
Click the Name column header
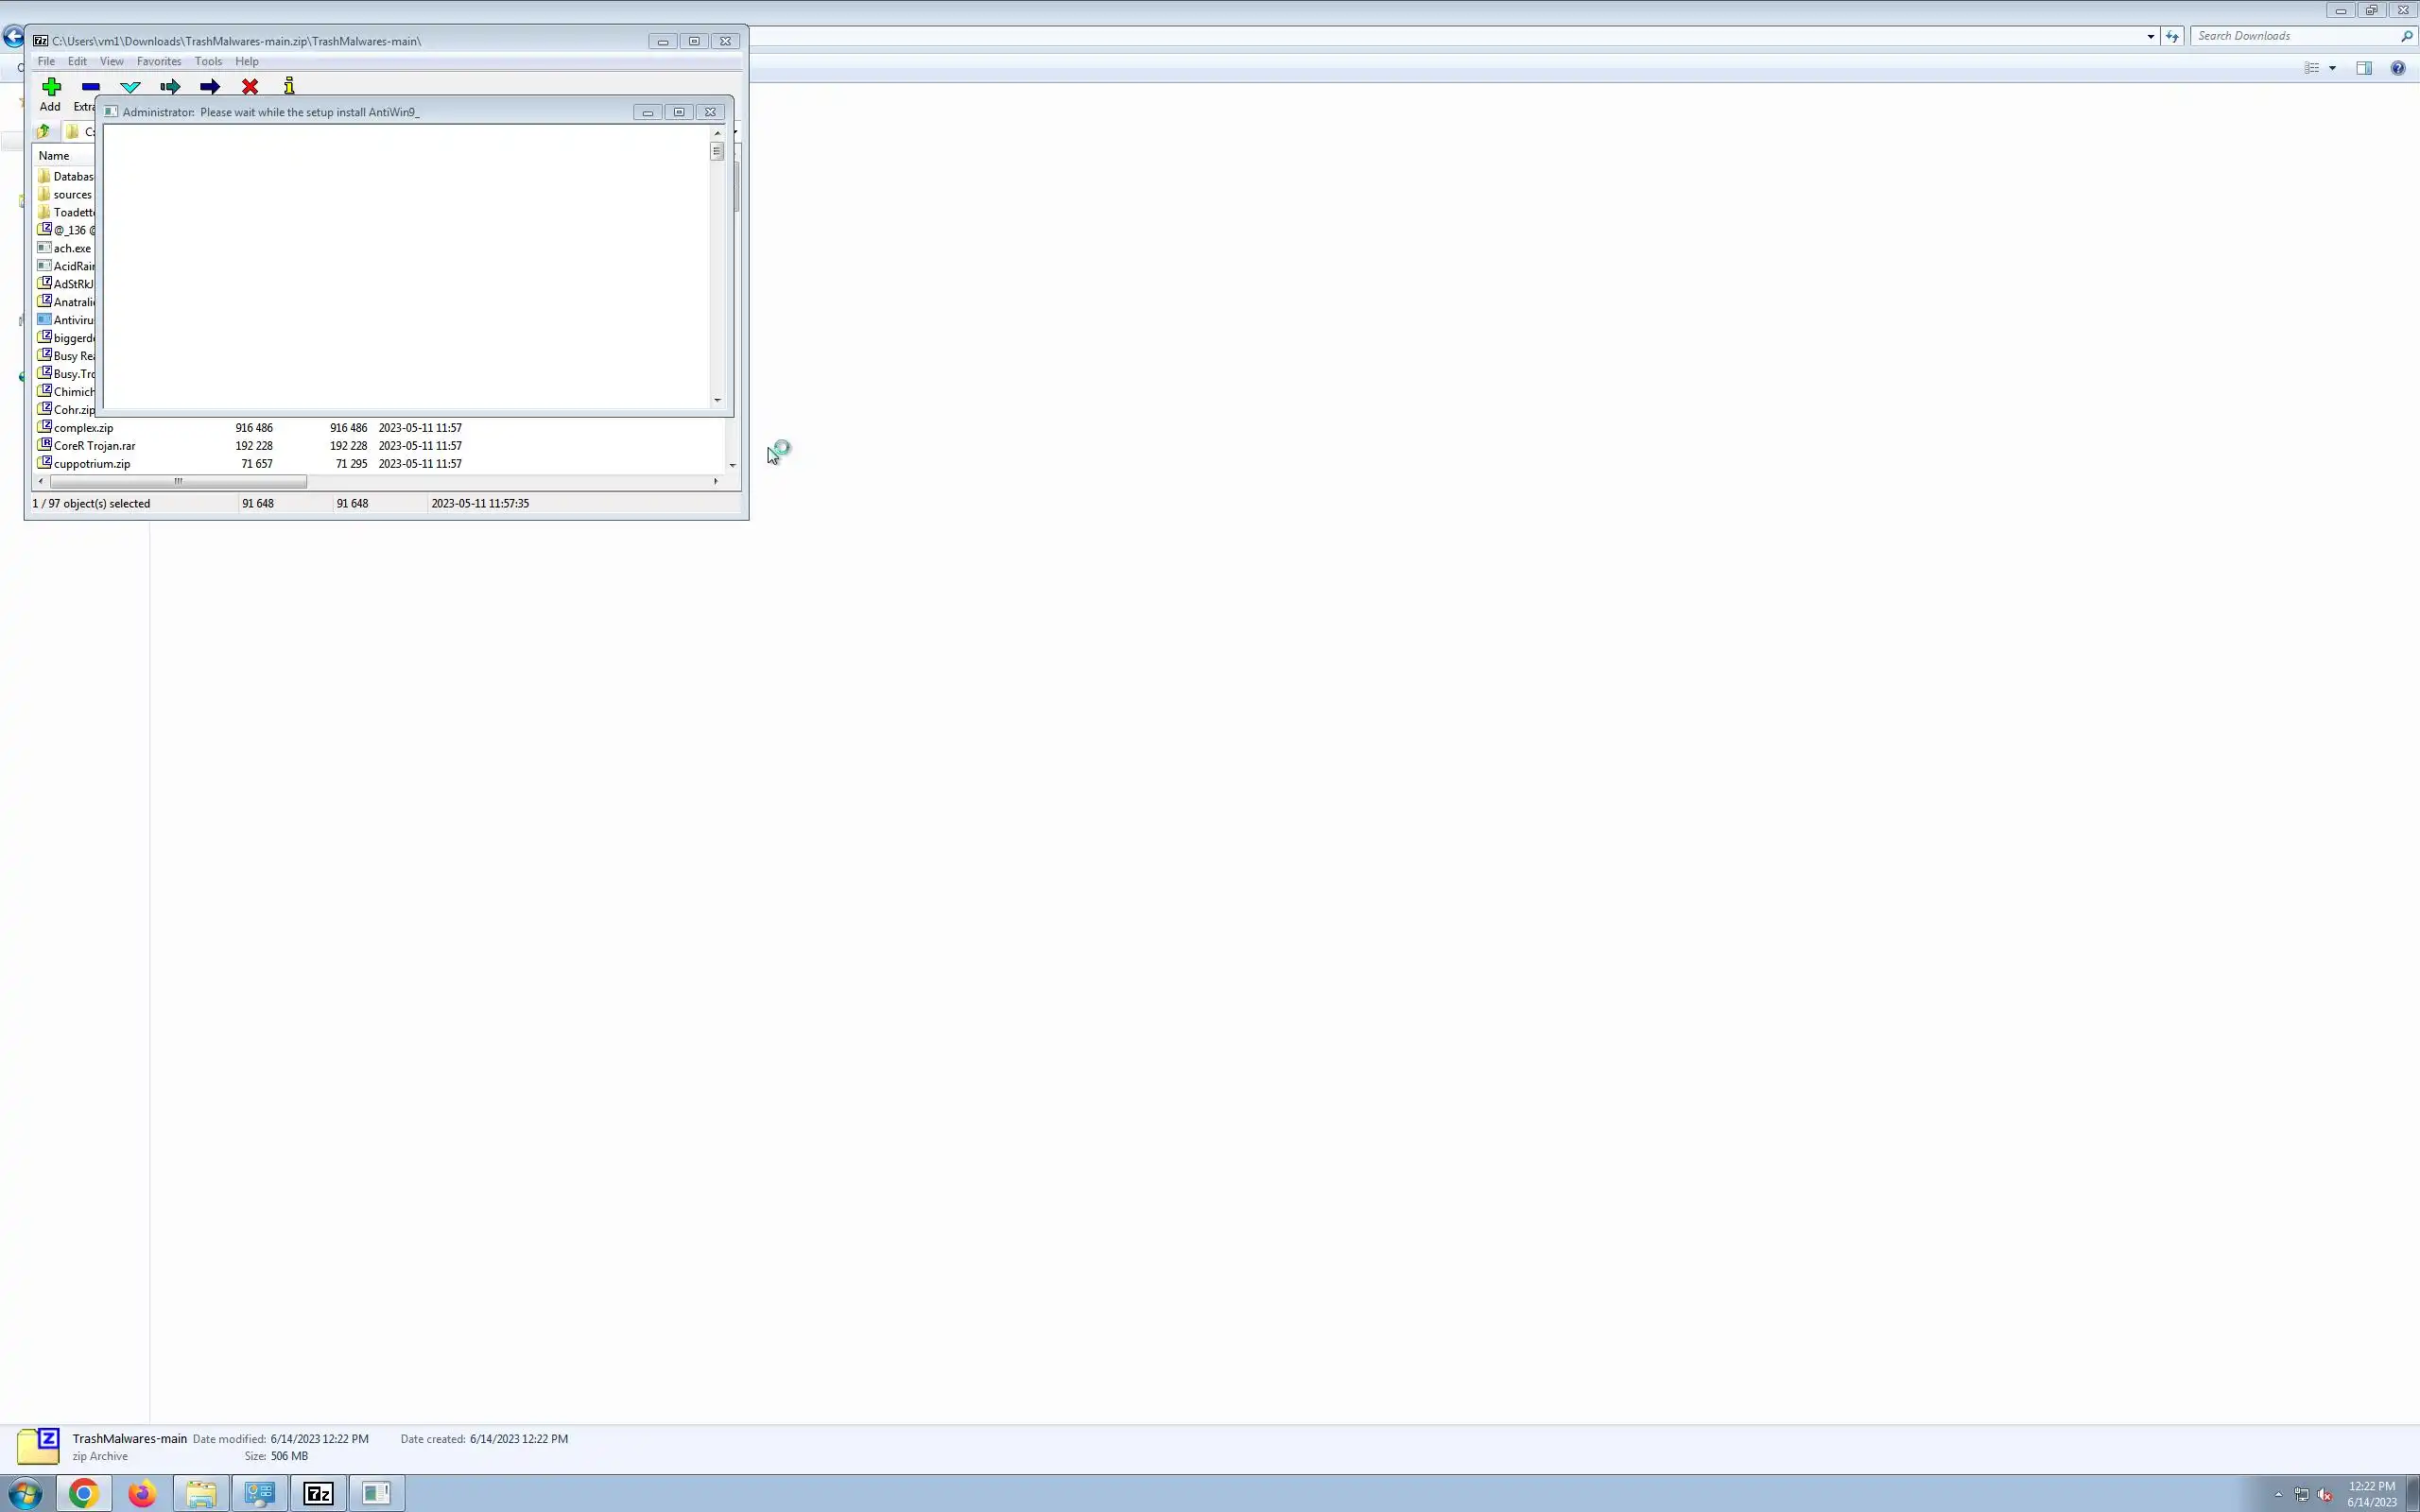[x=54, y=156]
